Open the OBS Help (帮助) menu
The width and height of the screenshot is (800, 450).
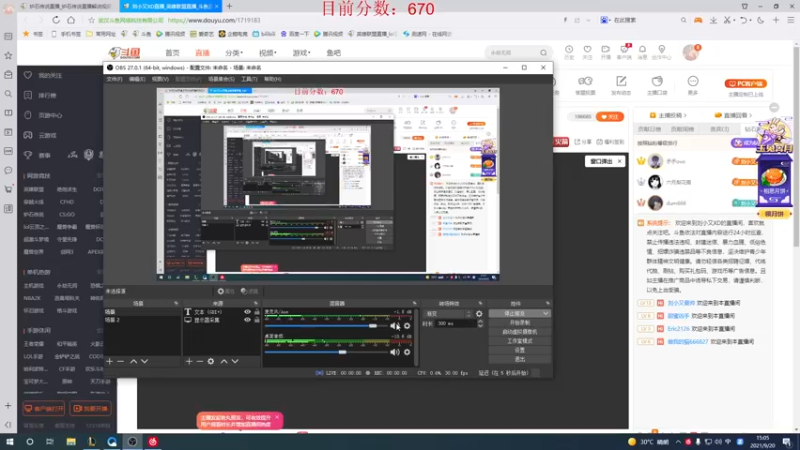point(272,79)
